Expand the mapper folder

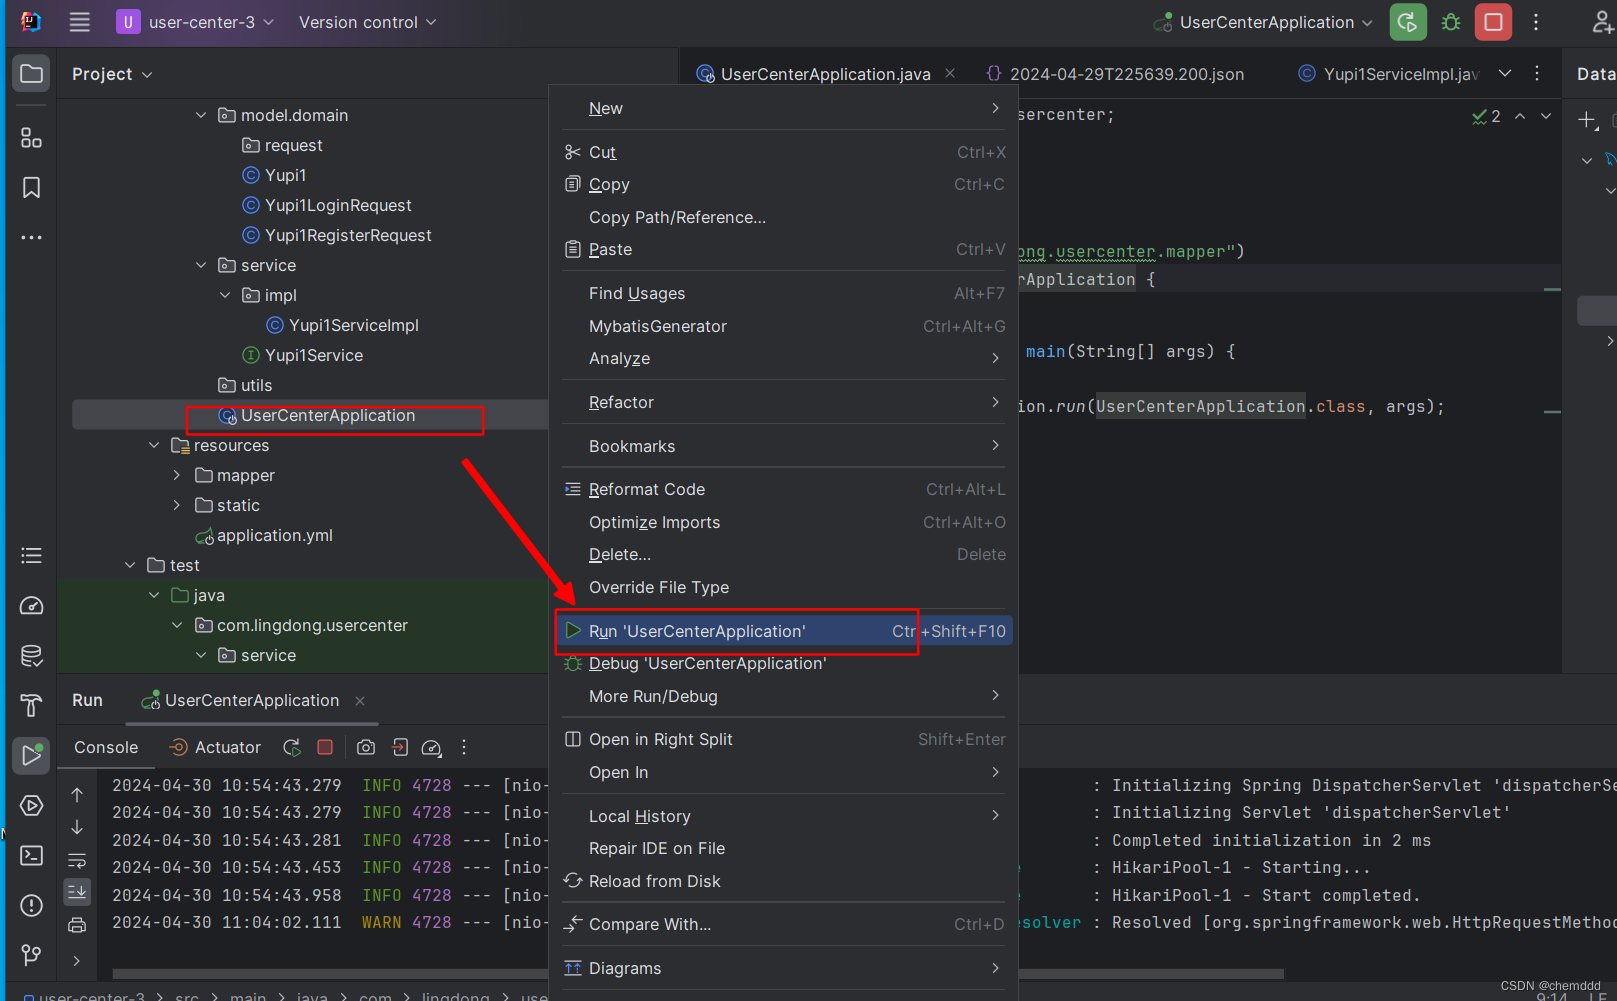(x=177, y=475)
